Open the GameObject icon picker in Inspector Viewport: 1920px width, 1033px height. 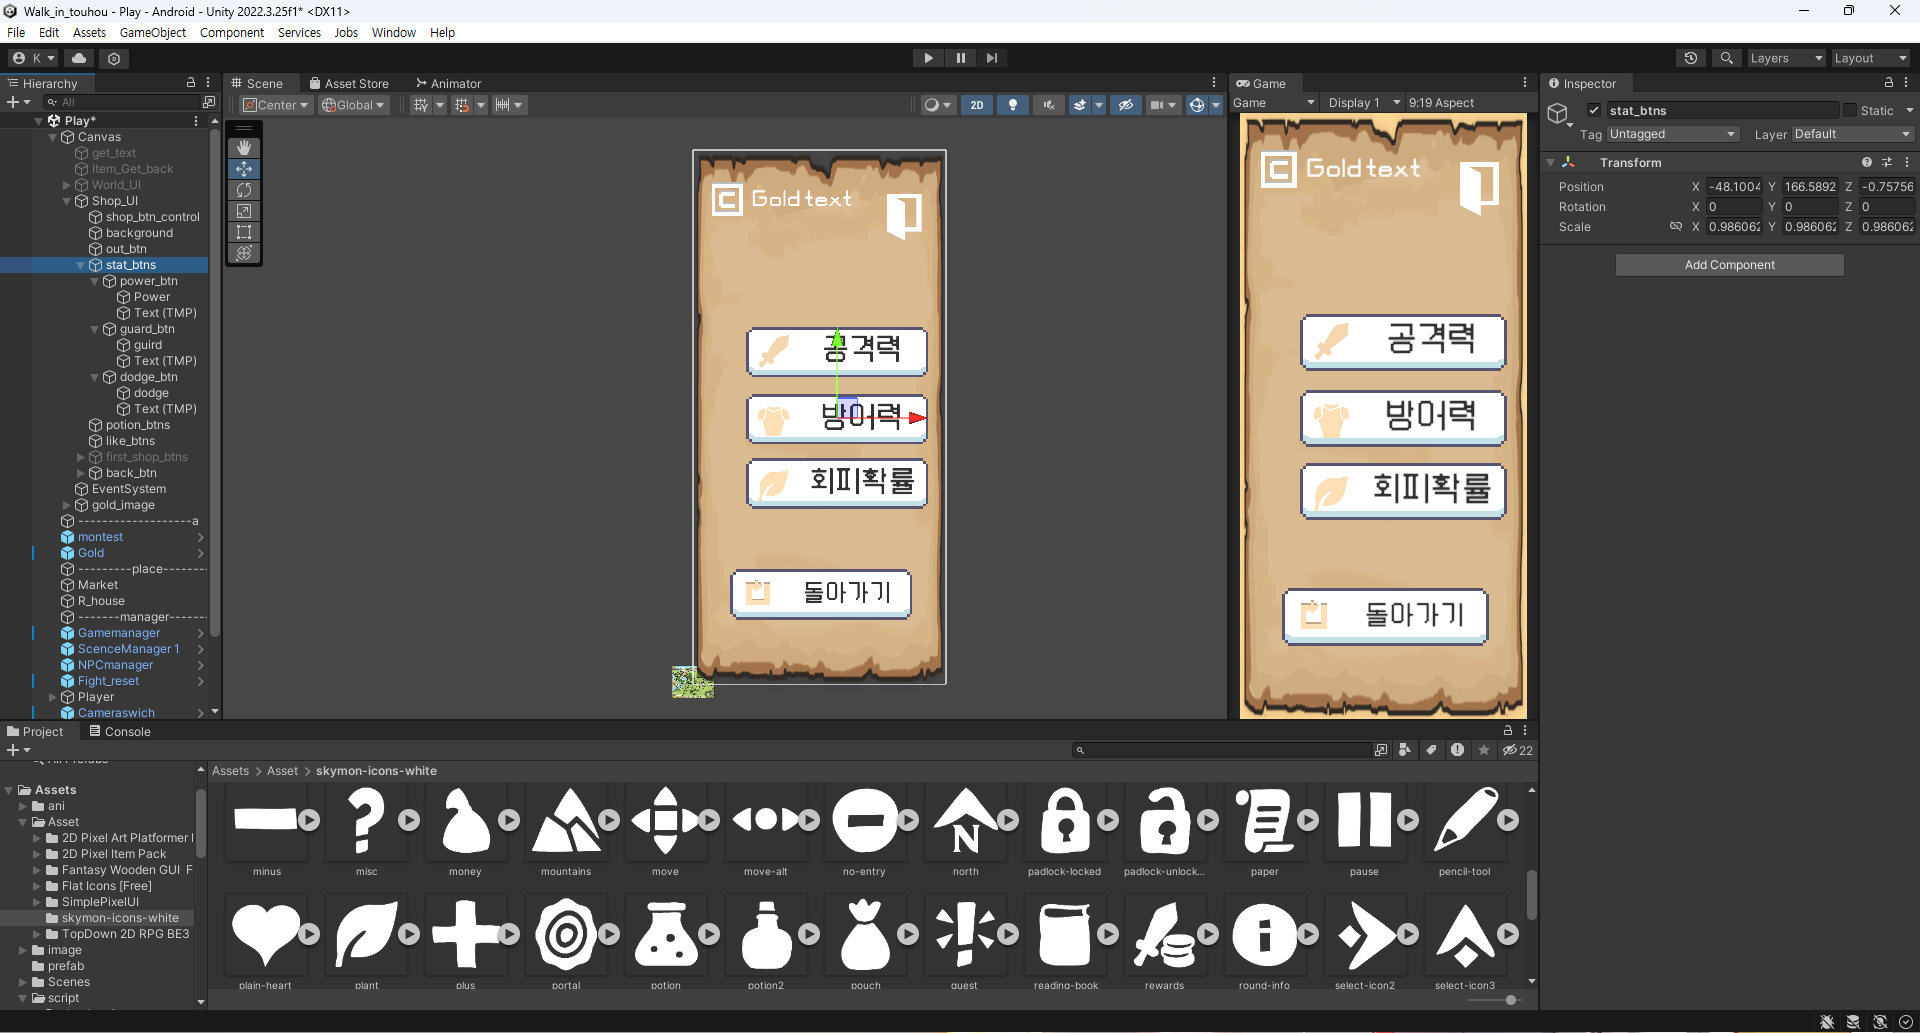pos(1559,114)
